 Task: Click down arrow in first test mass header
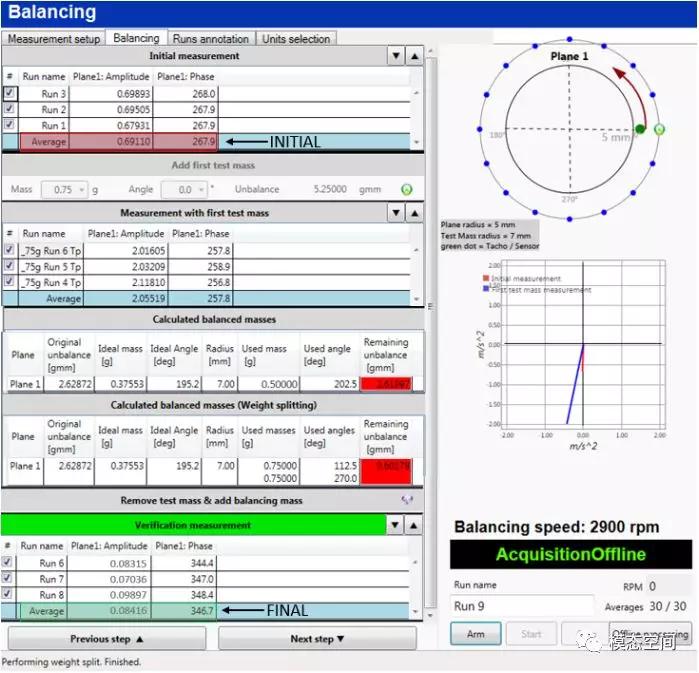396,213
